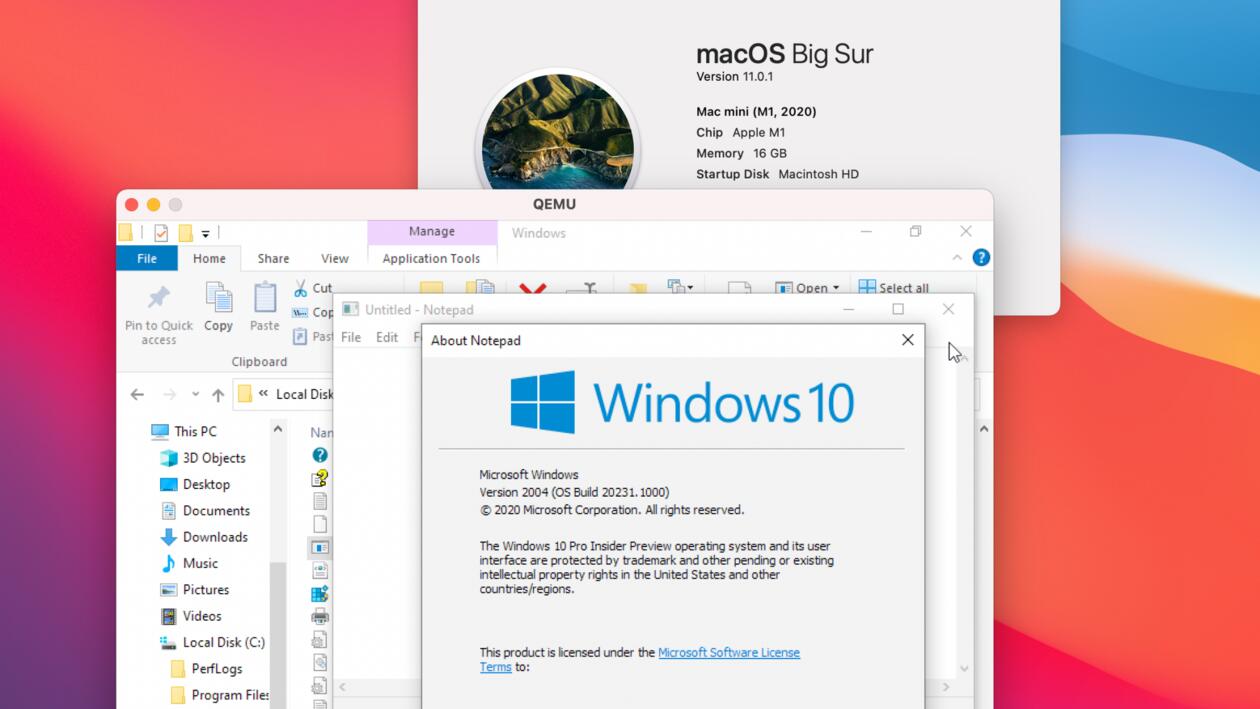This screenshot has height=709, width=1260.
Task: Click the navigation pane scroll-up arrow
Action: [x=277, y=430]
